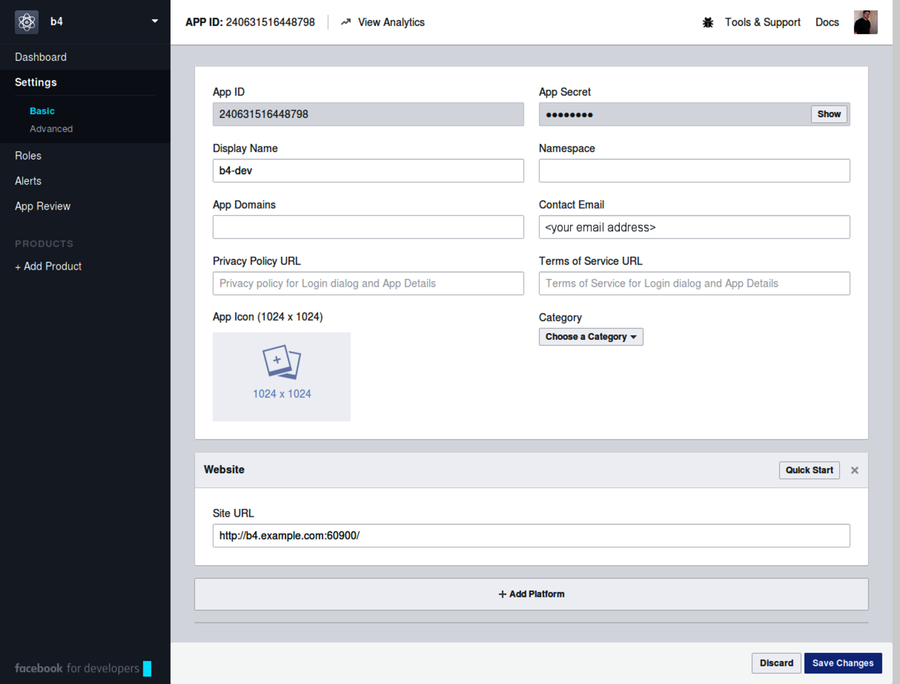Click the View Analytics arrow icon
This screenshot has height=684, width=900.
click(344, 21)
